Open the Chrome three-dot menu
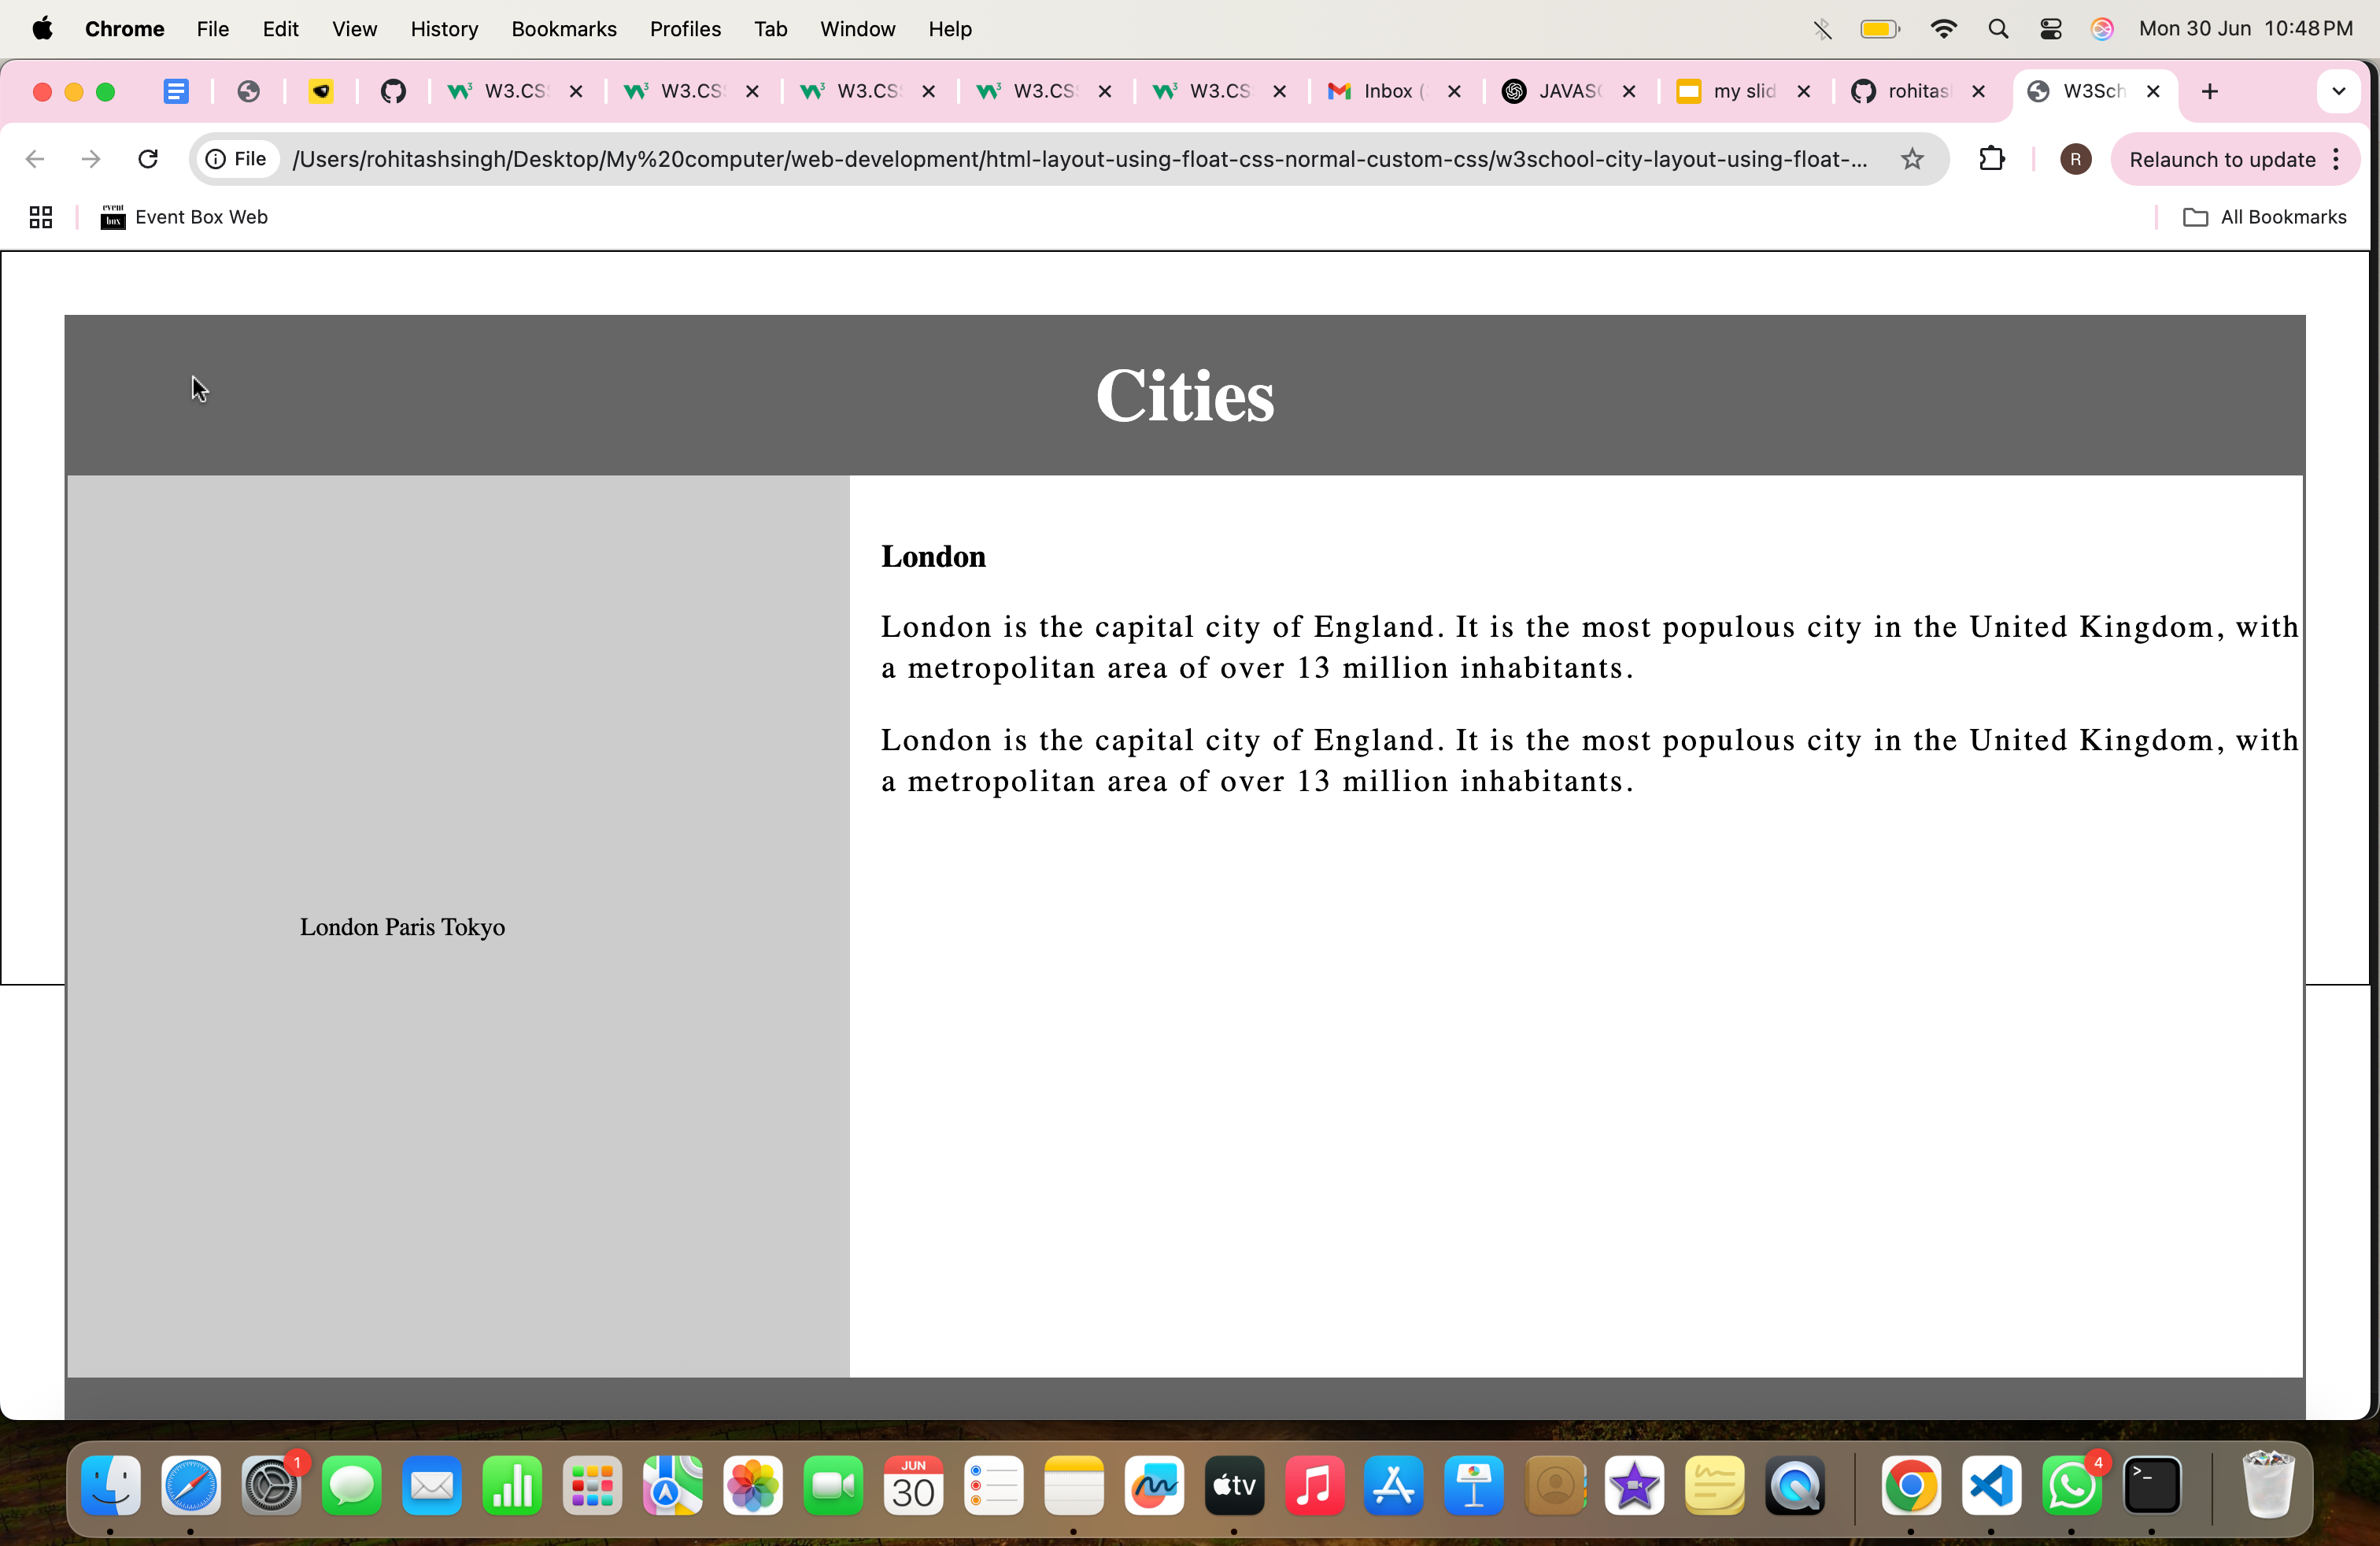 (2337, 159)
